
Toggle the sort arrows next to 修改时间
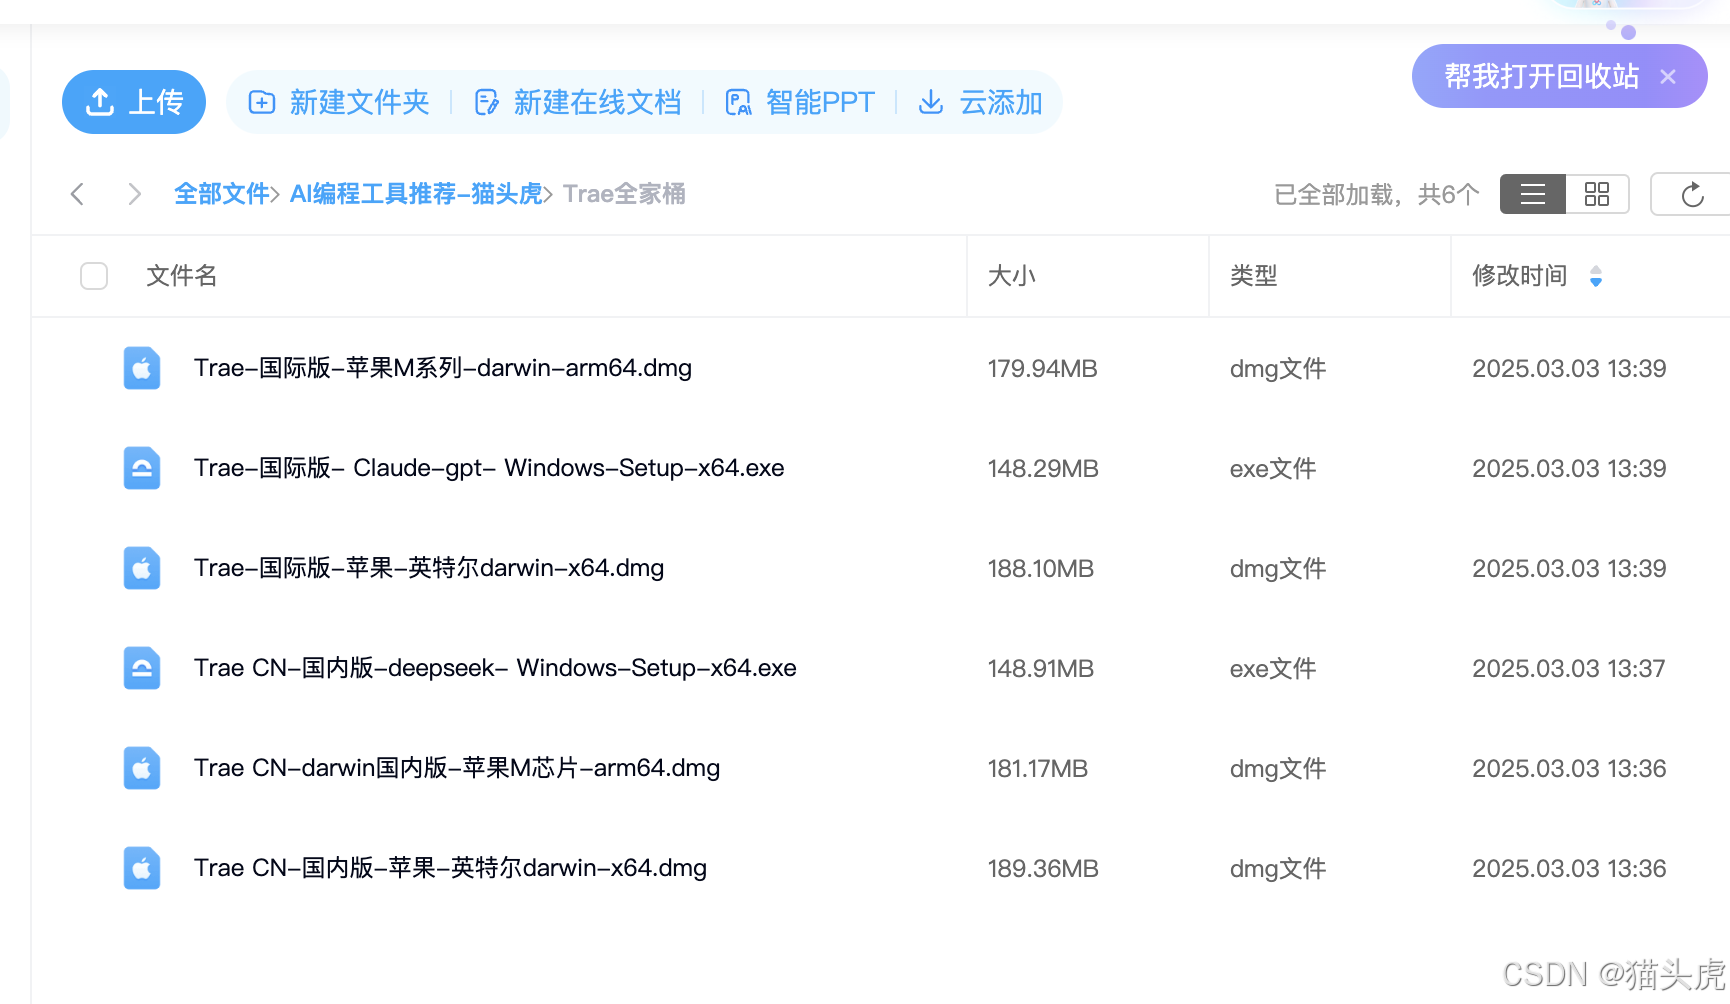tap(1596, 276)
